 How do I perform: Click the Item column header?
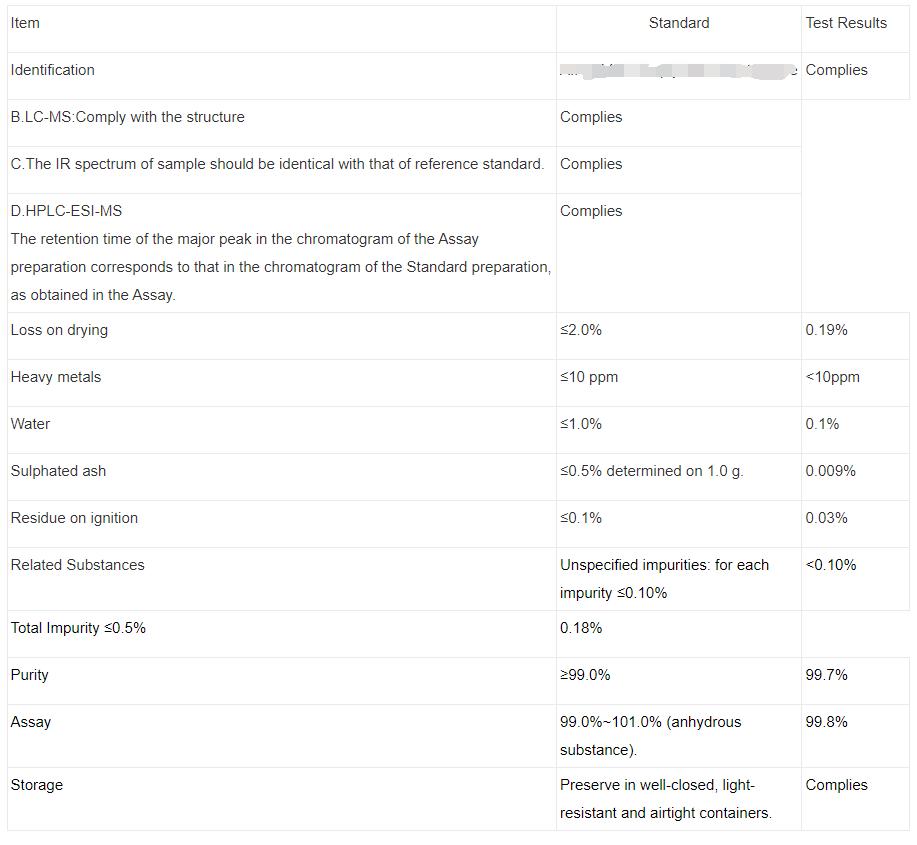(x=26, y=23)
